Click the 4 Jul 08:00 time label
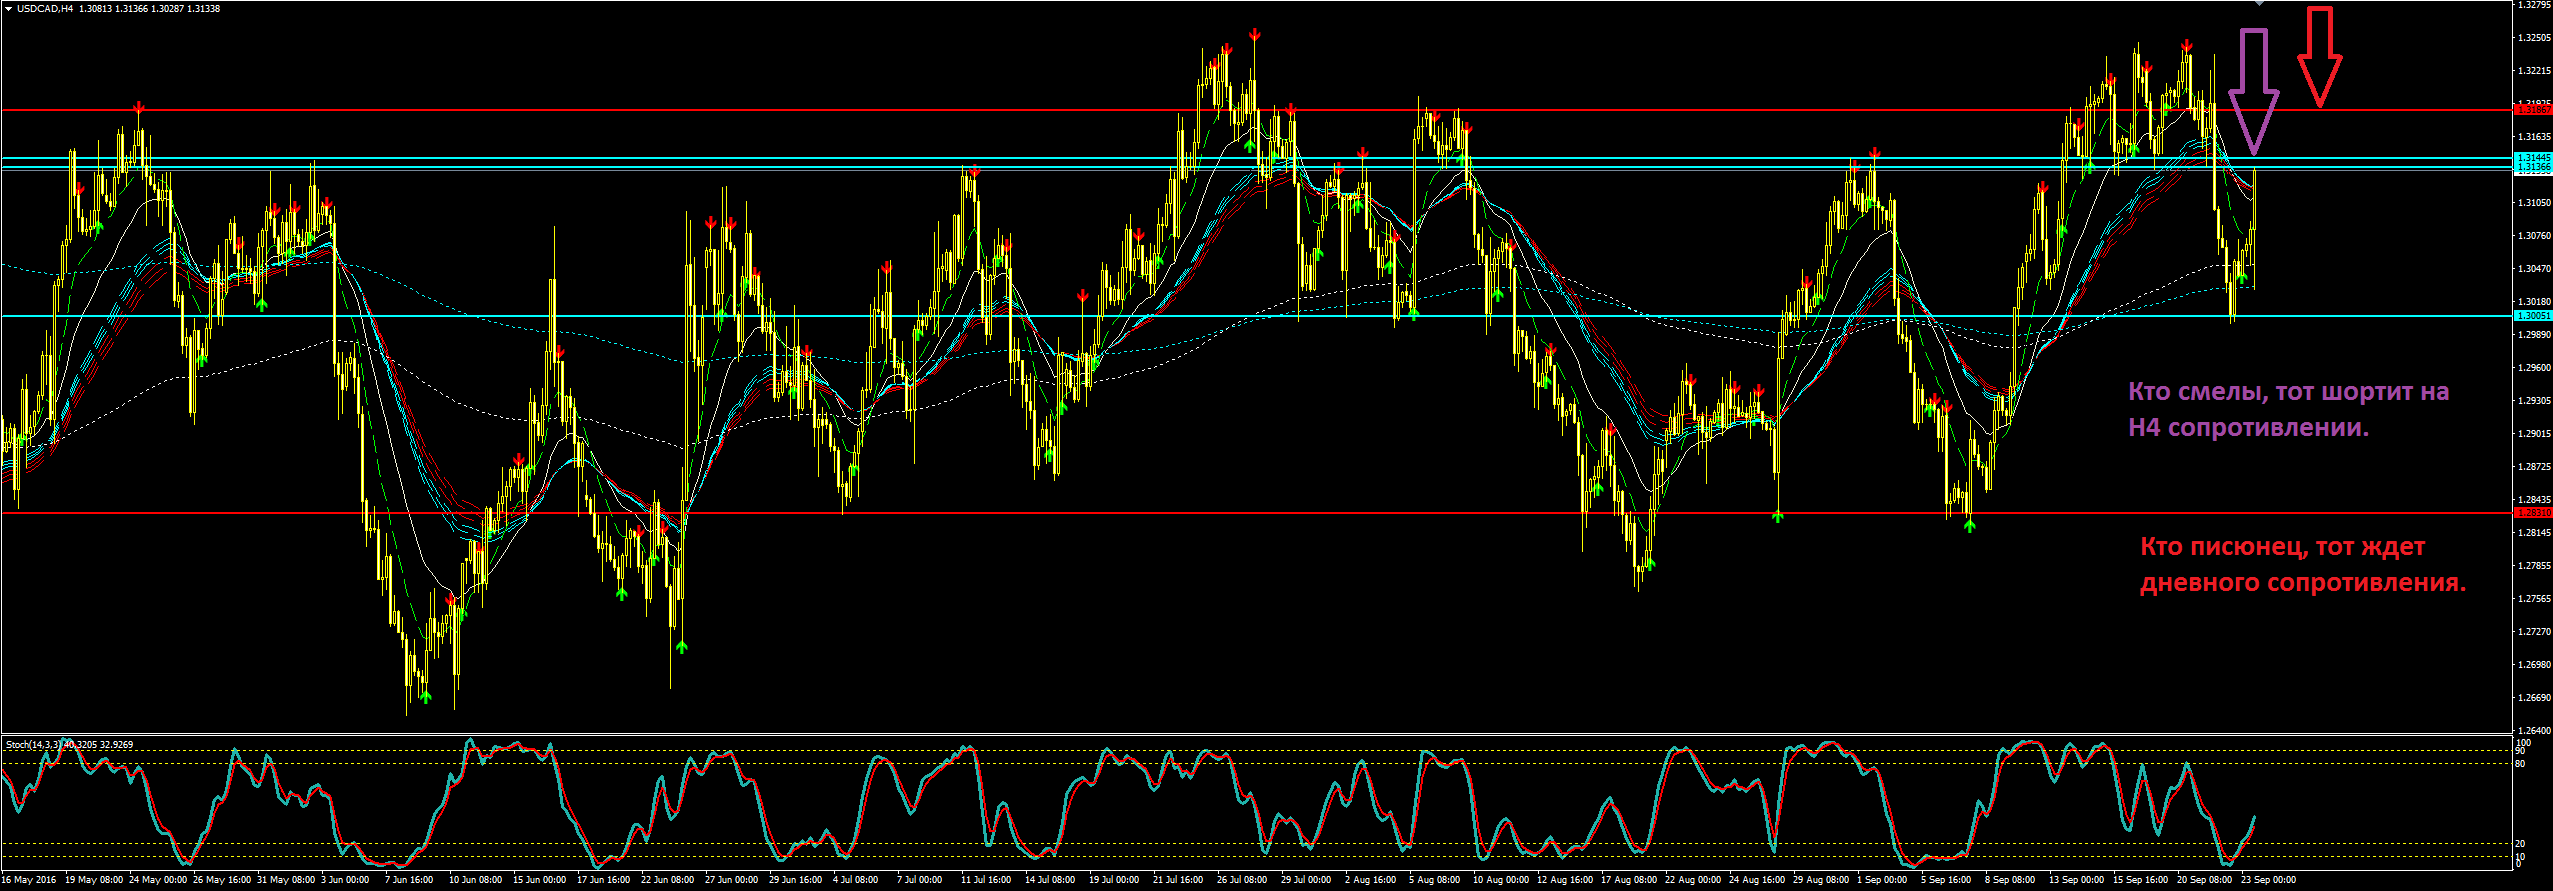2553x891 pixels. pos(855,880)
